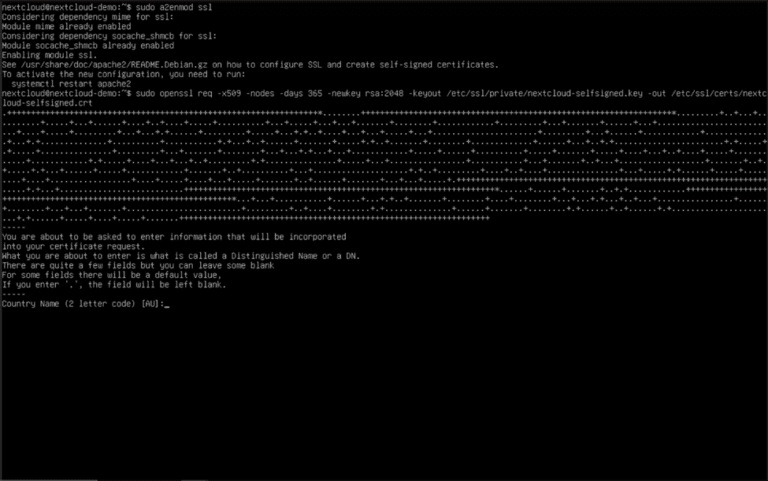Click 'Considering dependency socache_shmcb for ssl' line
Image resolution: width=768 pixels, height=481 pixels.
[x=109, y=36]
